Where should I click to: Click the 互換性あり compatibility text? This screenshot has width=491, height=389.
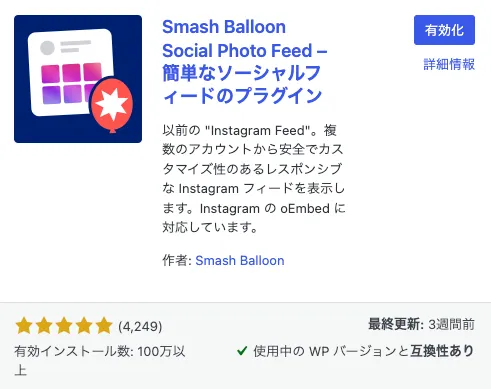pyautogui.click(x=442, y=351)
